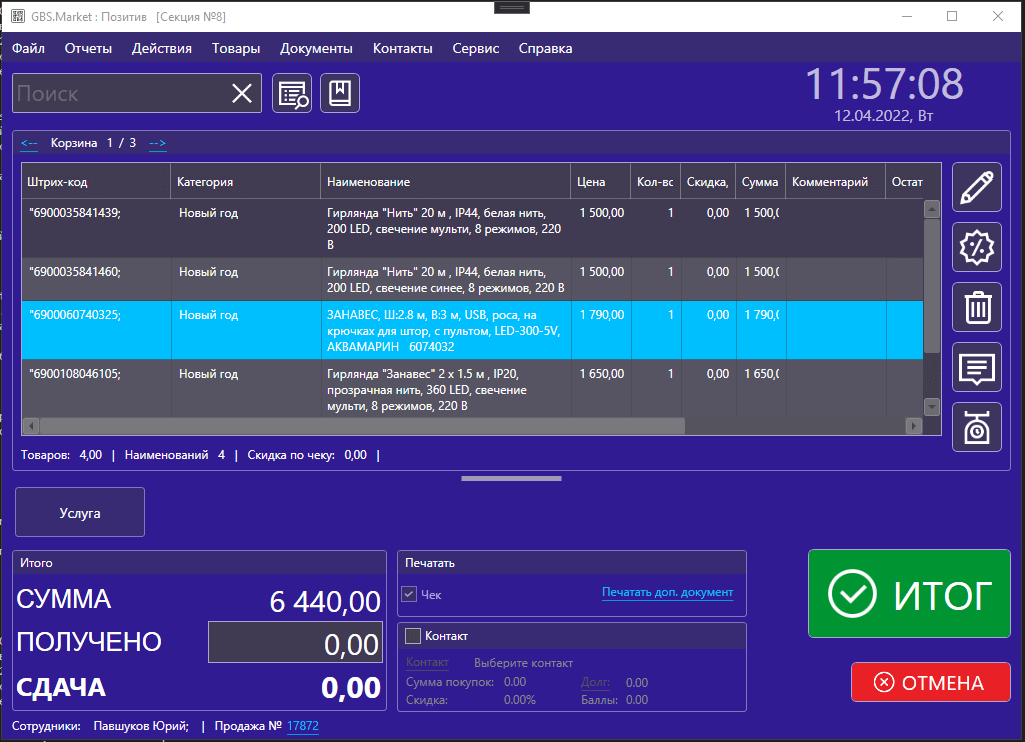Open product list search icon
1025x742 pixels.
[292, 94]
